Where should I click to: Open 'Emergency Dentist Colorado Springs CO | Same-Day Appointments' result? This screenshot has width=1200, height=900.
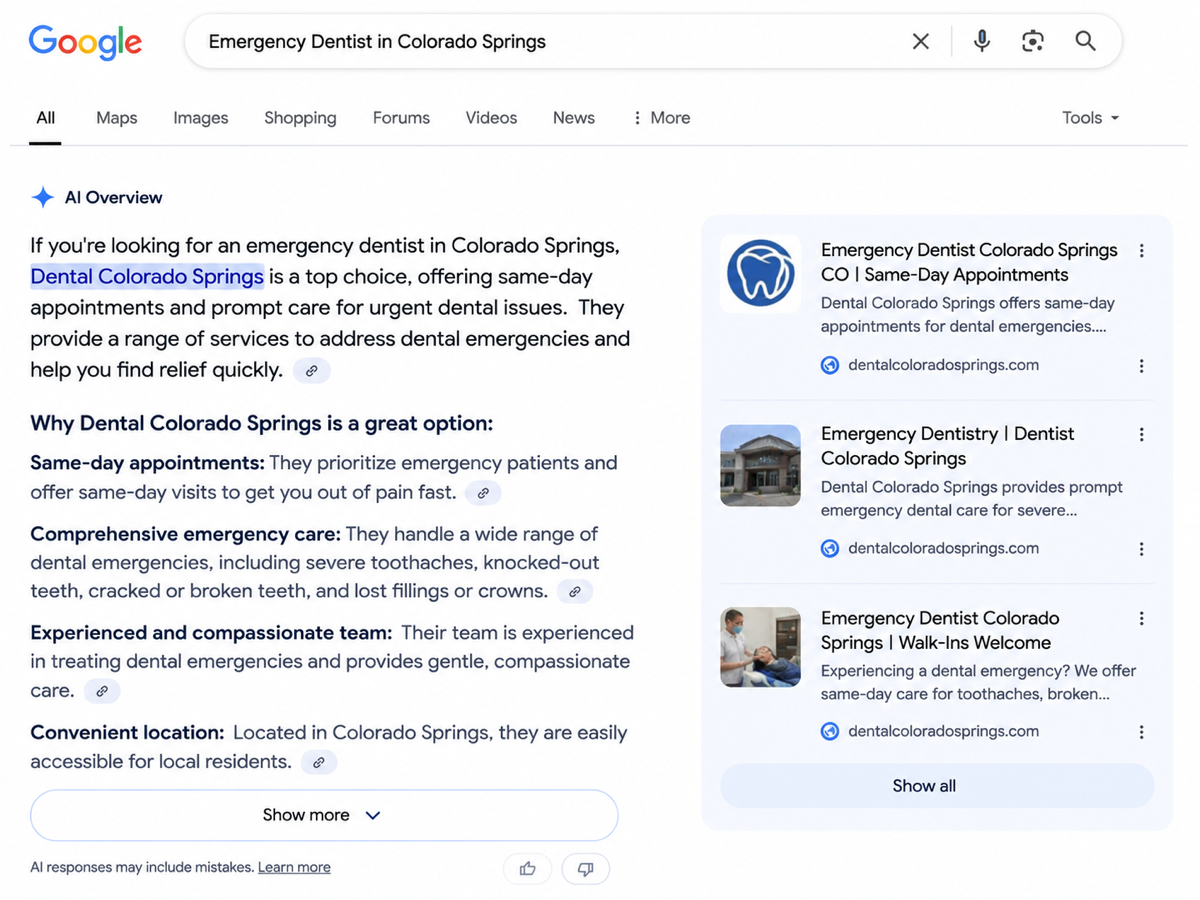(969, 262)
